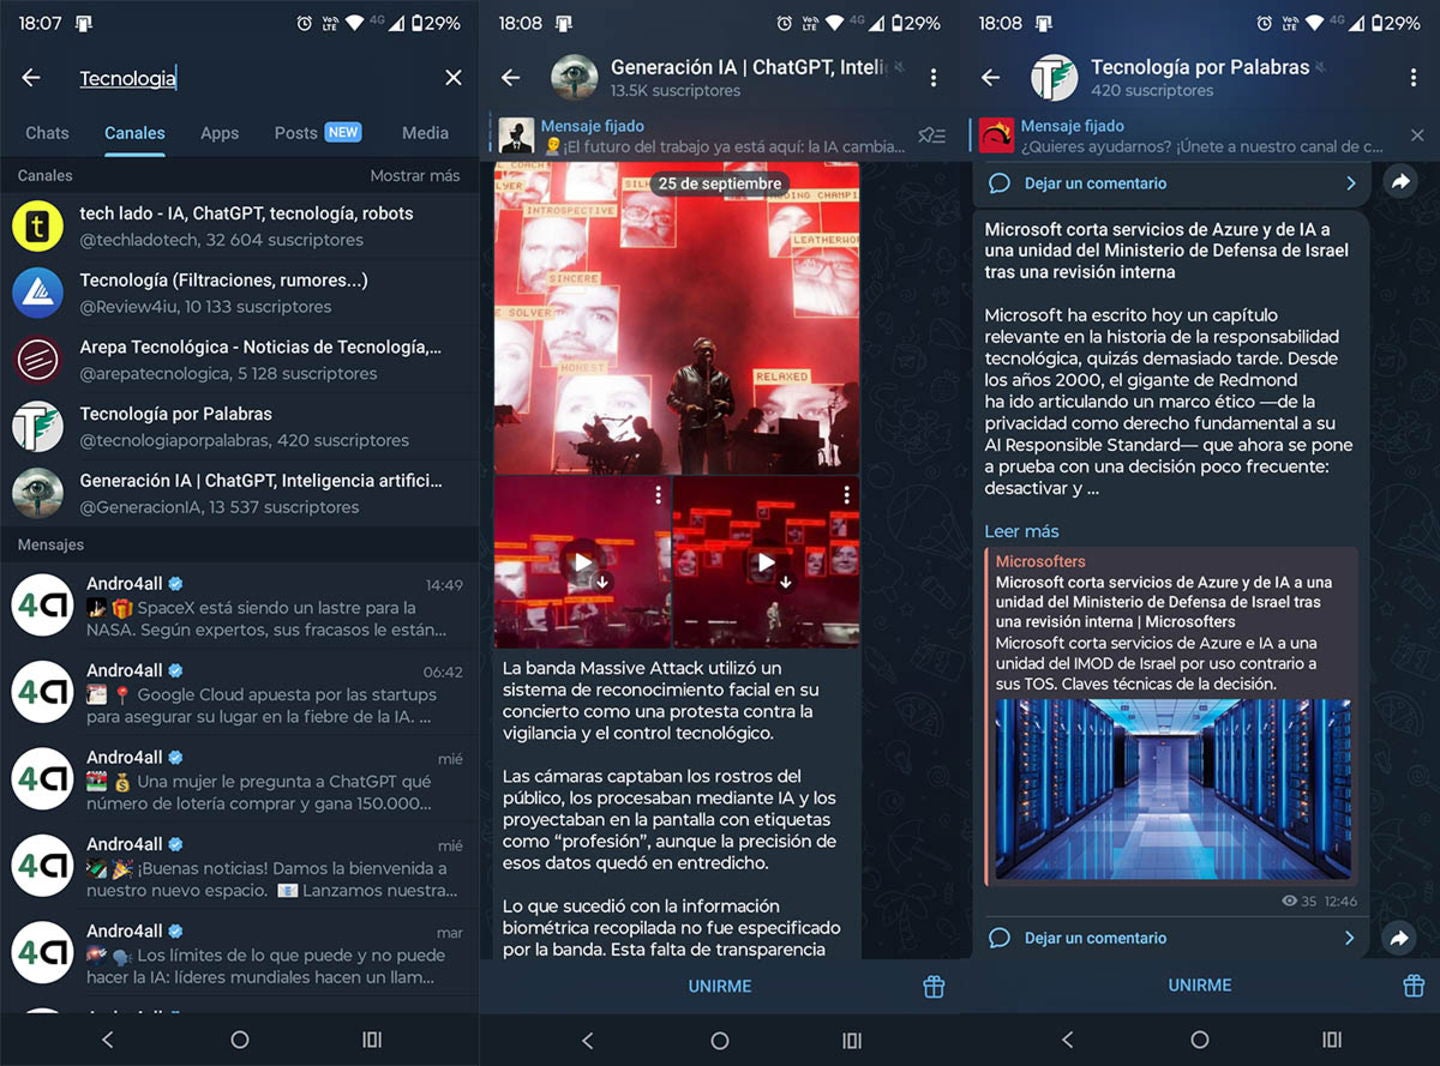The height and width of the screenshot is (1066, 1440).
Task: Tap the share arrow next to Dejar un comentario
Action: (x=1400, y=183)
